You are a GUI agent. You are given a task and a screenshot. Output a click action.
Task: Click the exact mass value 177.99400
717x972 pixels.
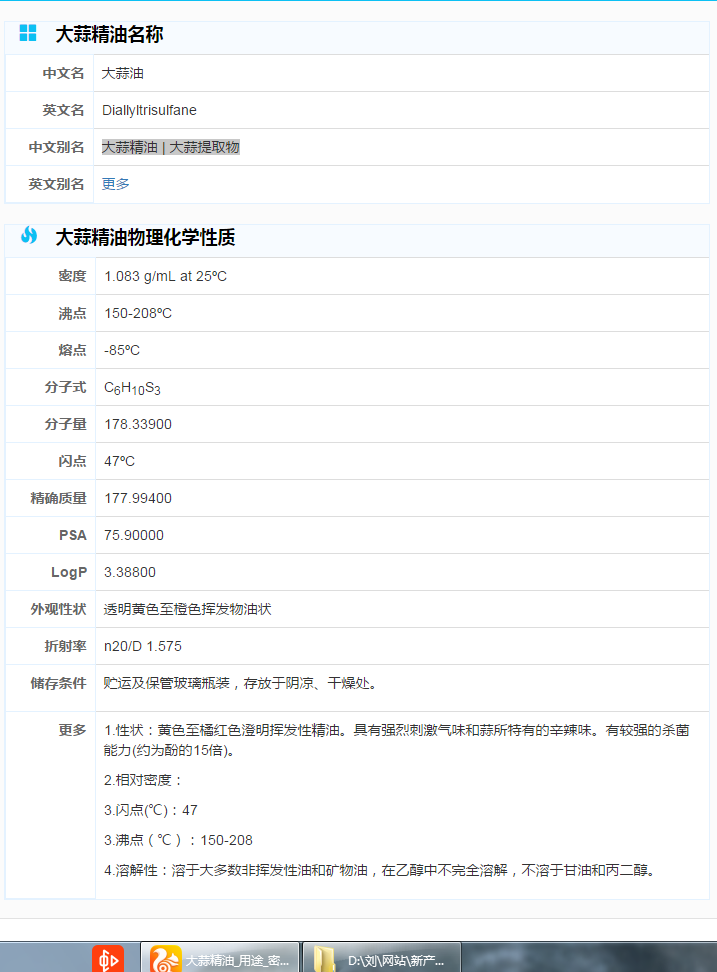click(138, 498)
